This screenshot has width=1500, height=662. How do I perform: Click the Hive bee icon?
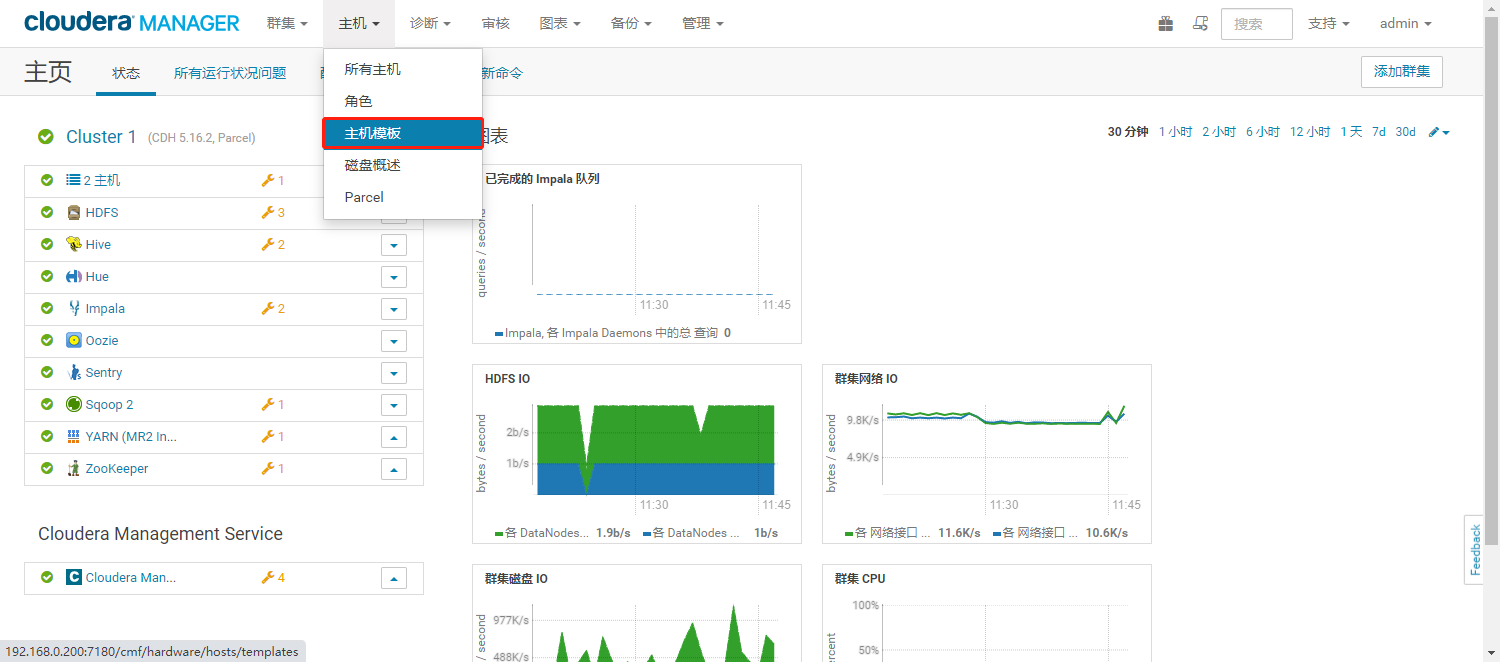point(74,244)
